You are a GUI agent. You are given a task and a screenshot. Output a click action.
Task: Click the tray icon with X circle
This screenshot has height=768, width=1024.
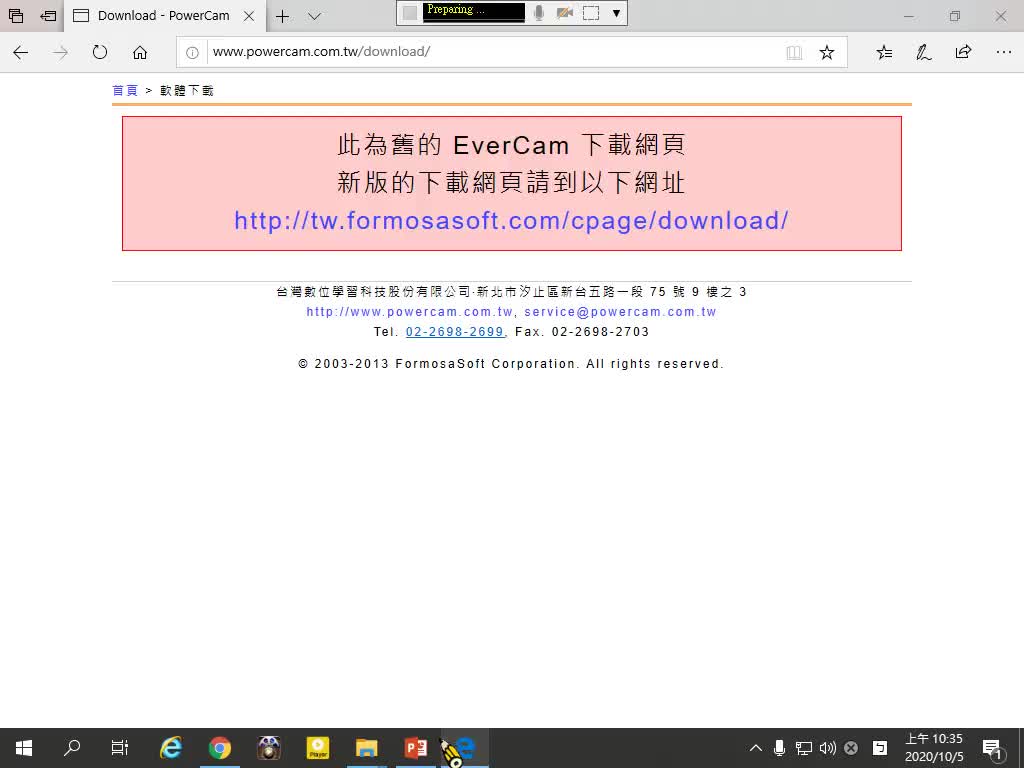pos(851,748)
